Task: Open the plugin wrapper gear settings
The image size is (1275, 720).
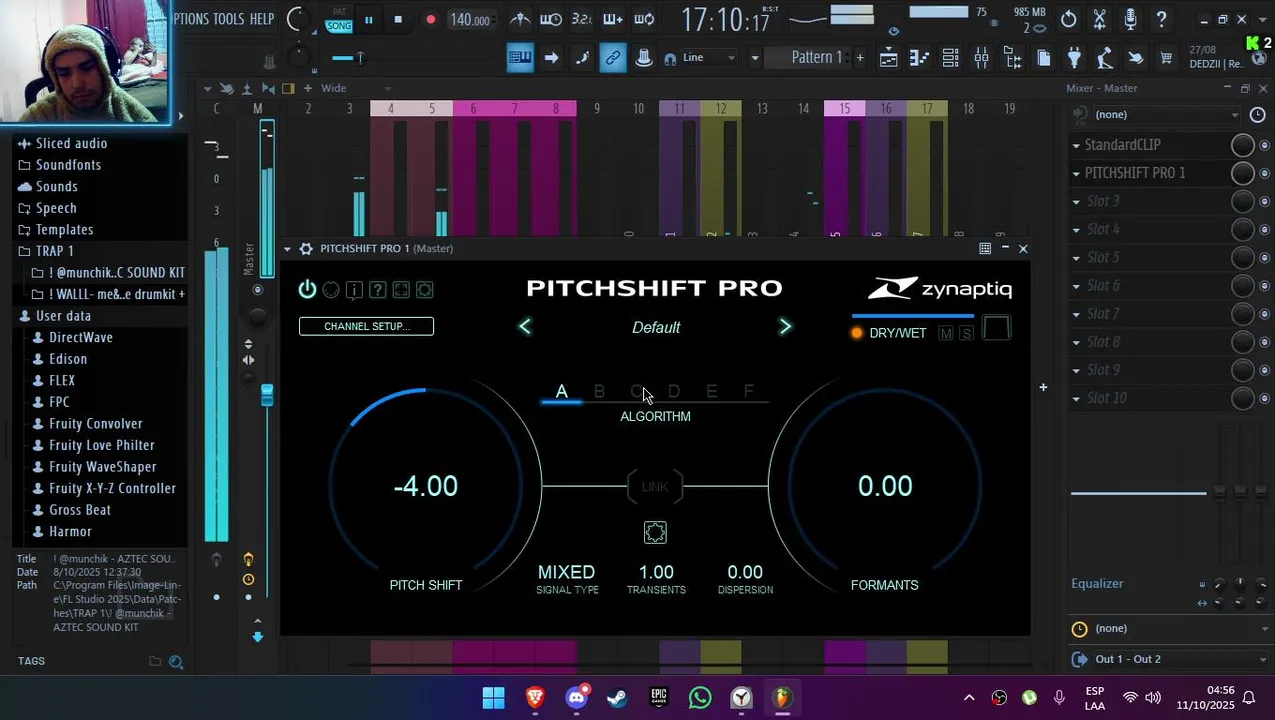Action: coord(306,248)
